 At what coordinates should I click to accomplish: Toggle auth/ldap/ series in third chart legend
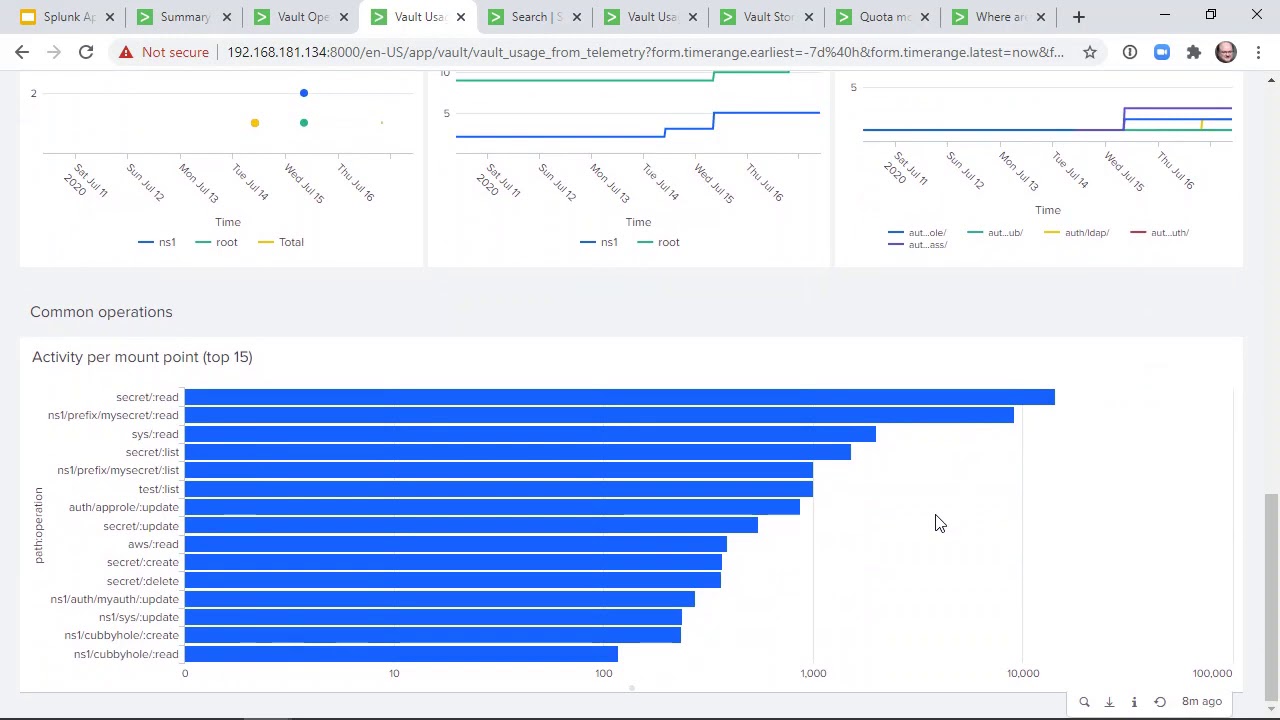pyautogui.click(x=1076, y=233)
